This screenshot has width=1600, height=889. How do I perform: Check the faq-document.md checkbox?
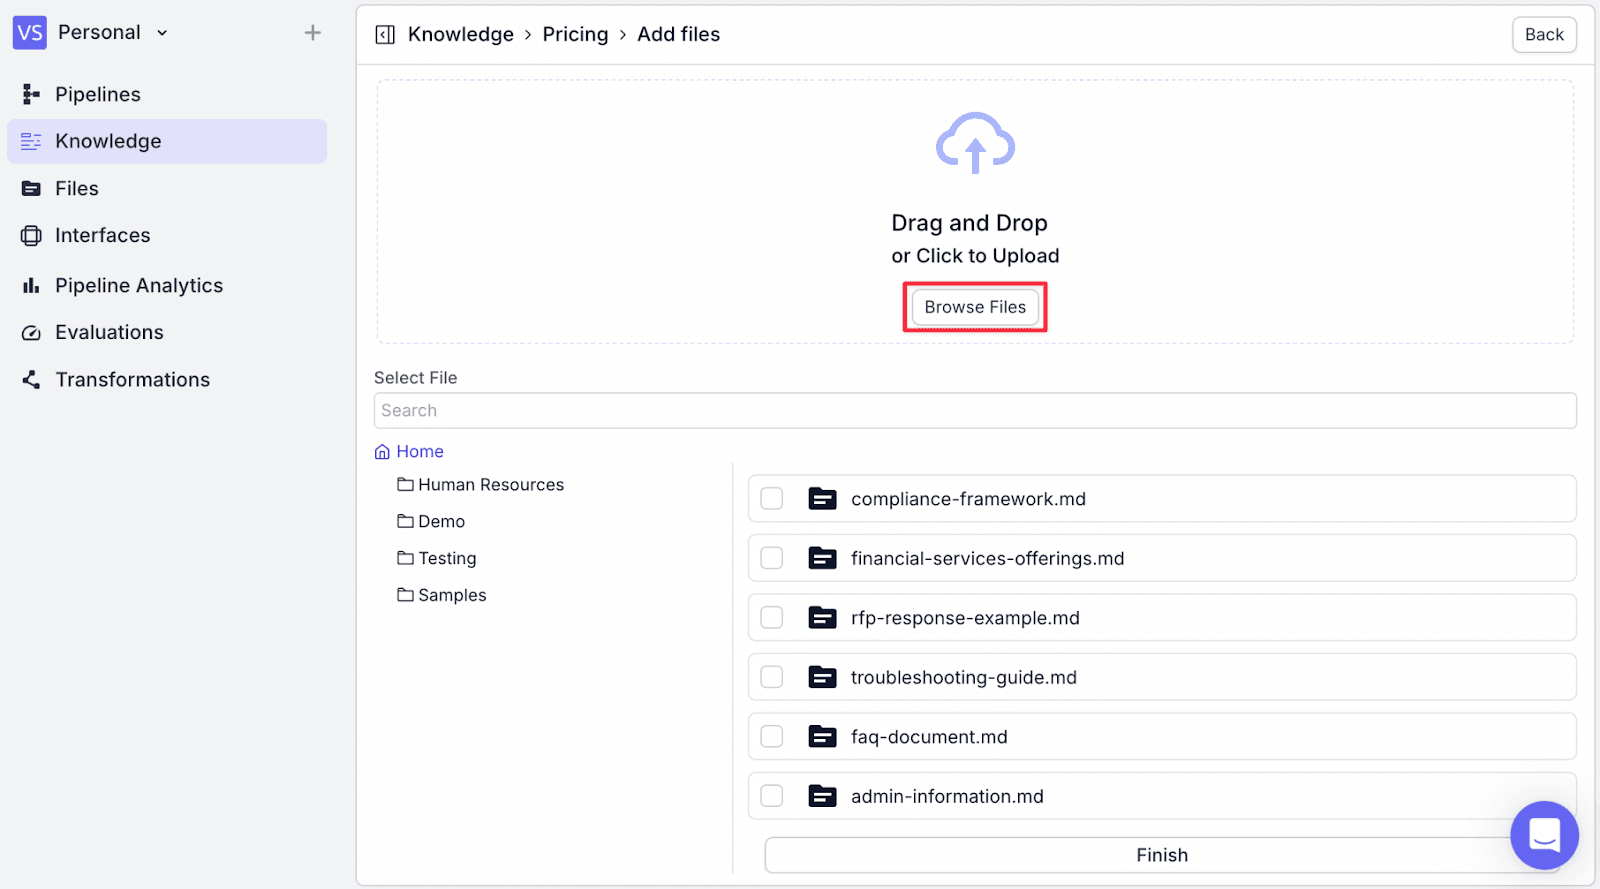pyautogui.click(x=772, y=736)
